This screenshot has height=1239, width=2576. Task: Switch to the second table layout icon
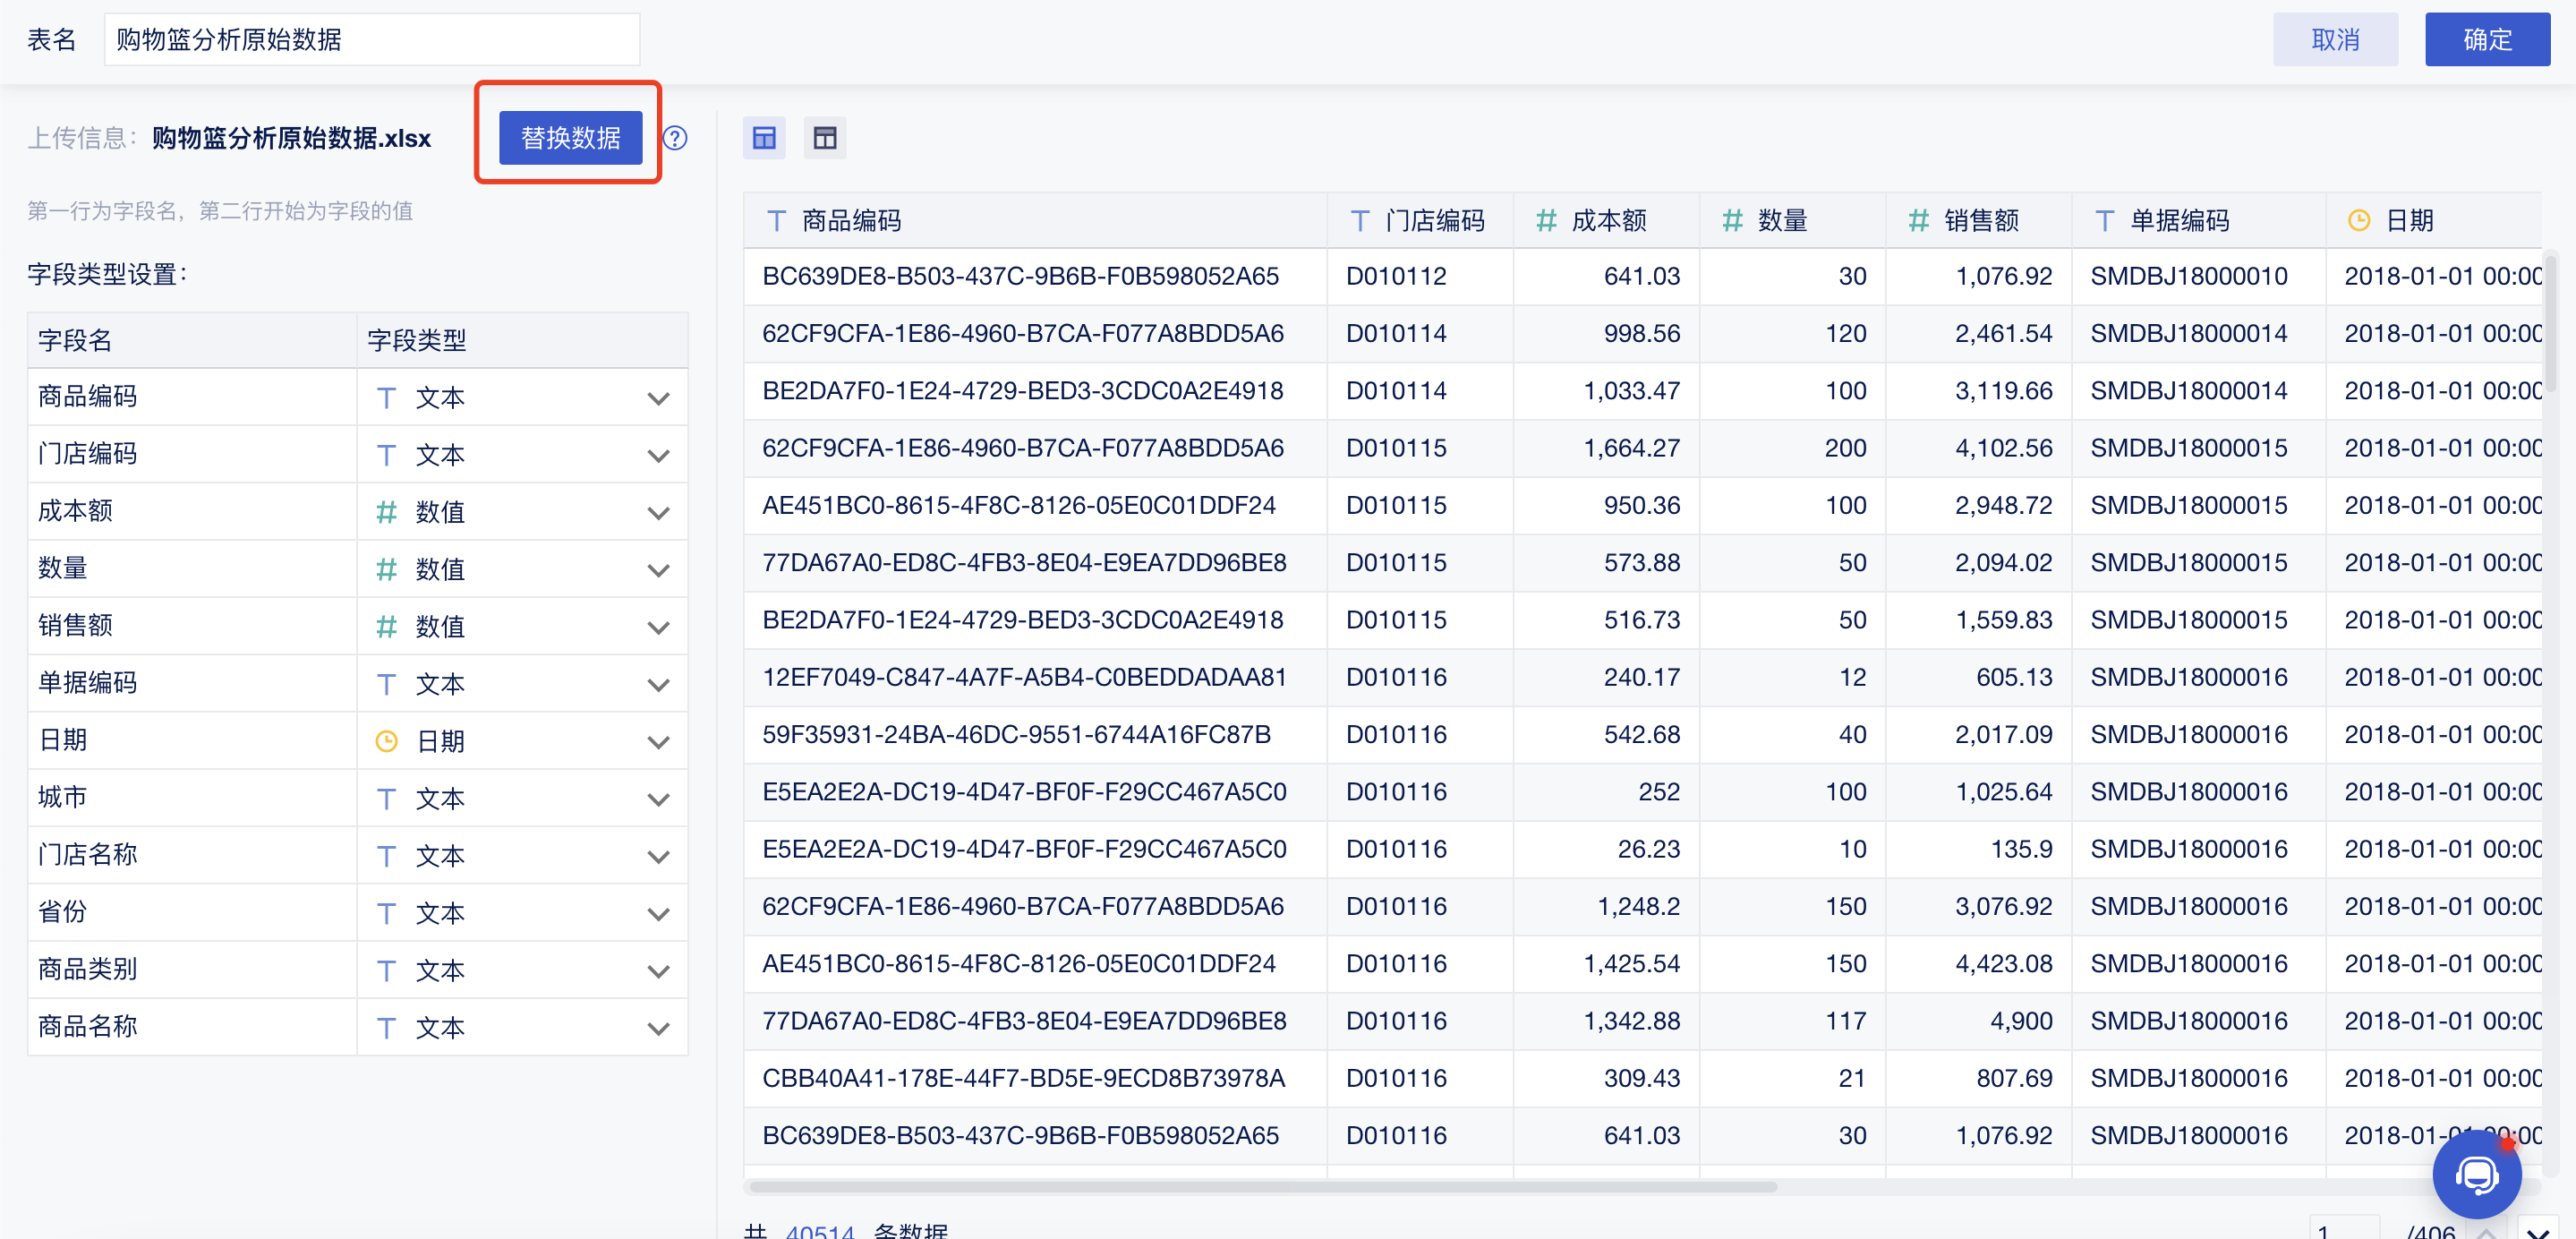click(824, 138)
